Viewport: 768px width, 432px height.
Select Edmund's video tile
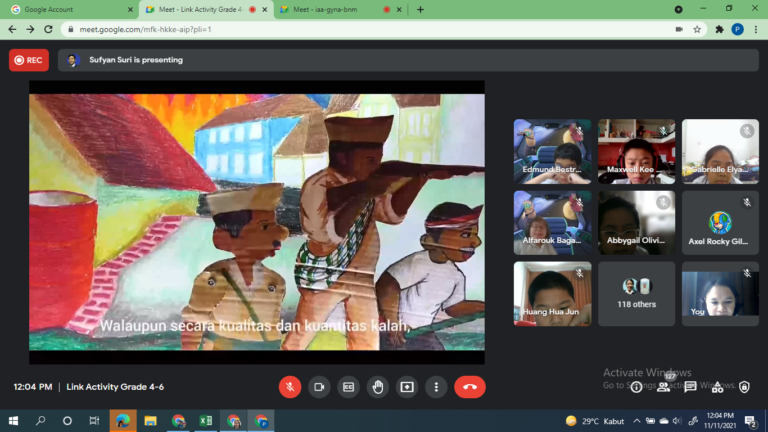pos(552,152)
